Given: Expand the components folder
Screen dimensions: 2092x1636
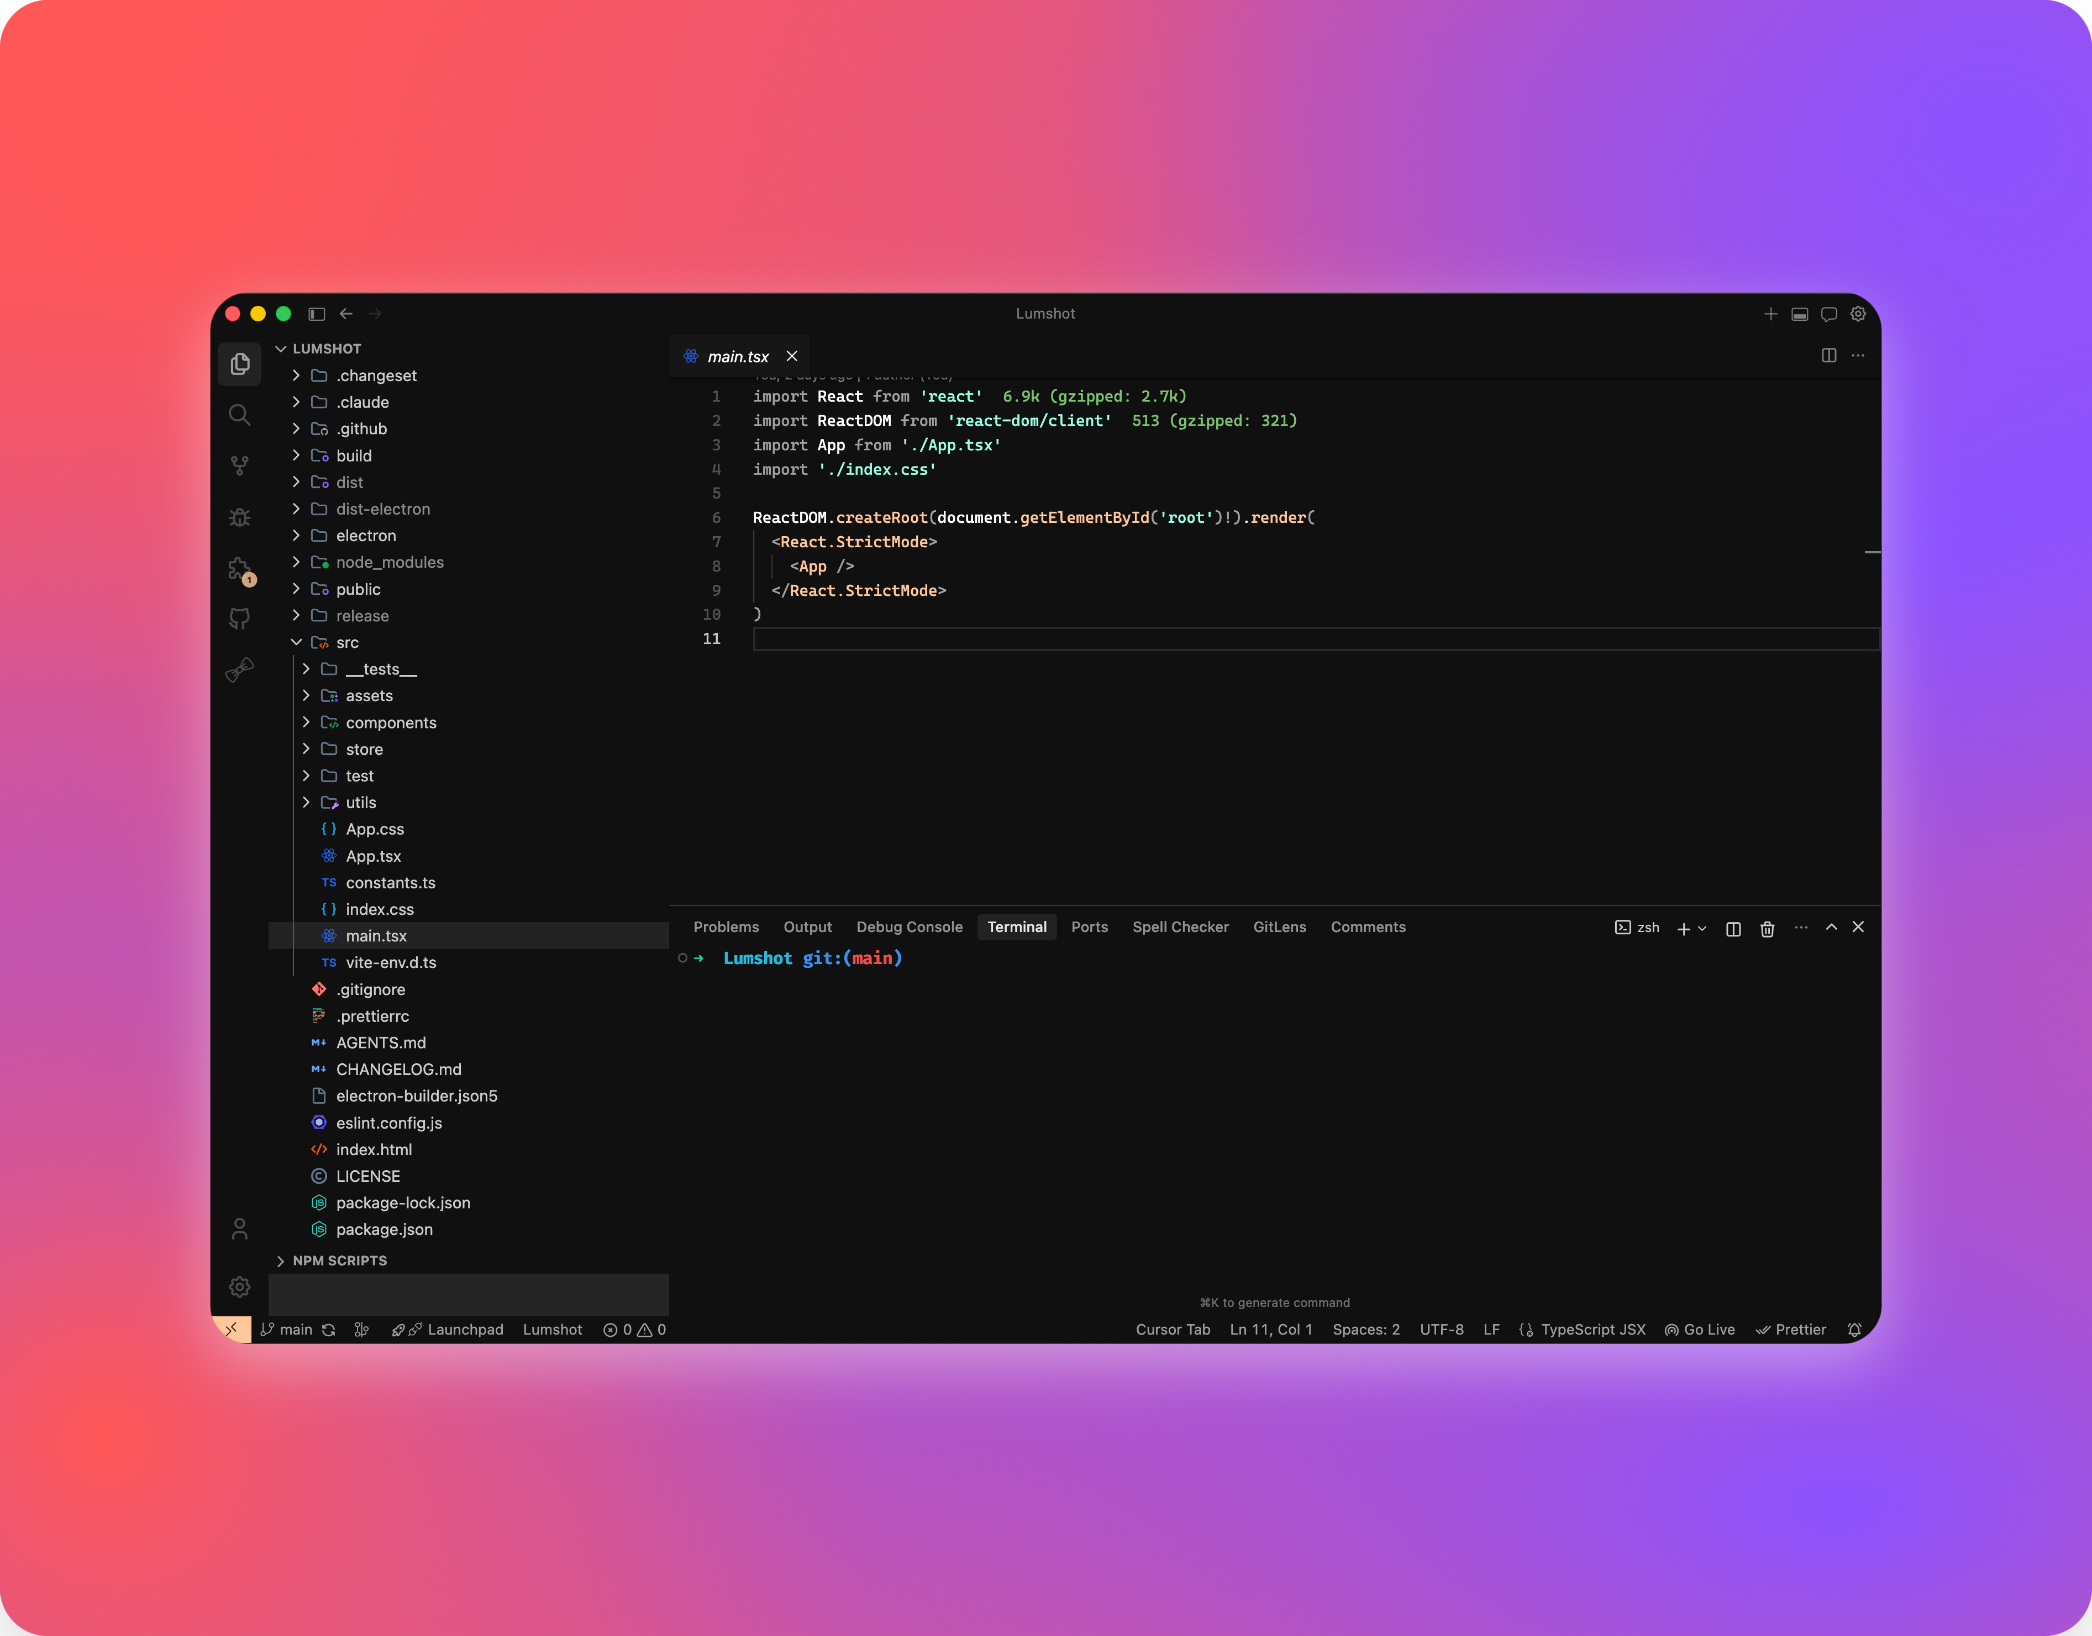Looking at the screenshot, I should 390,722.
